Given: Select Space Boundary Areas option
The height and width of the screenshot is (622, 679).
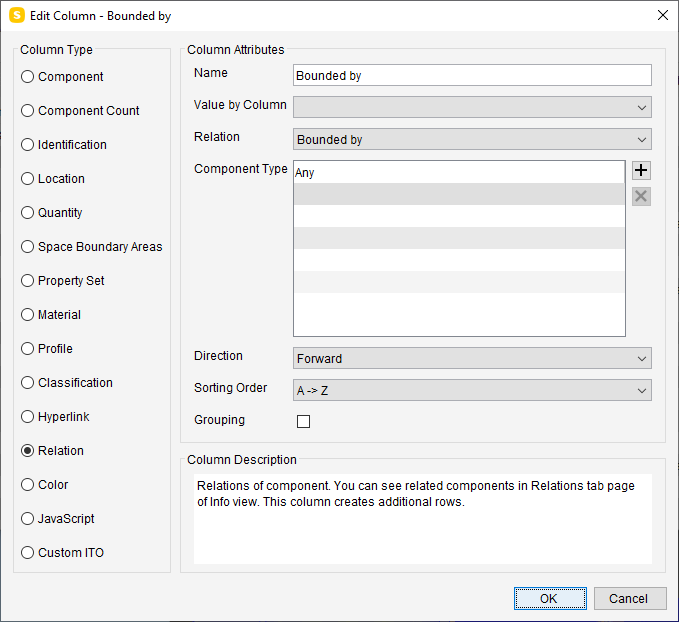Looking at the screenshot, I should point(27,246).
